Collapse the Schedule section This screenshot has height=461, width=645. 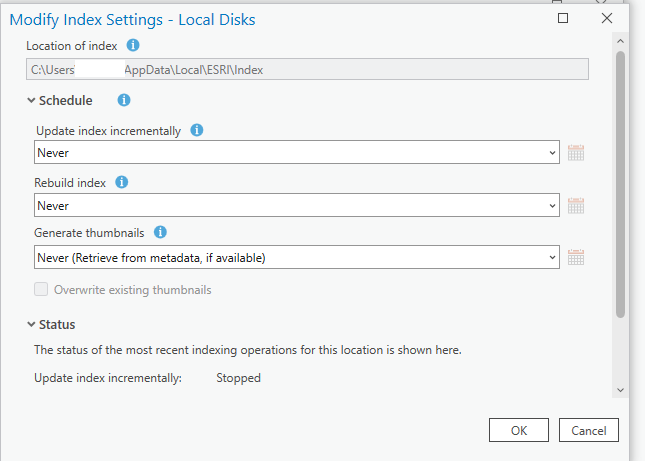tap(31, 100)
